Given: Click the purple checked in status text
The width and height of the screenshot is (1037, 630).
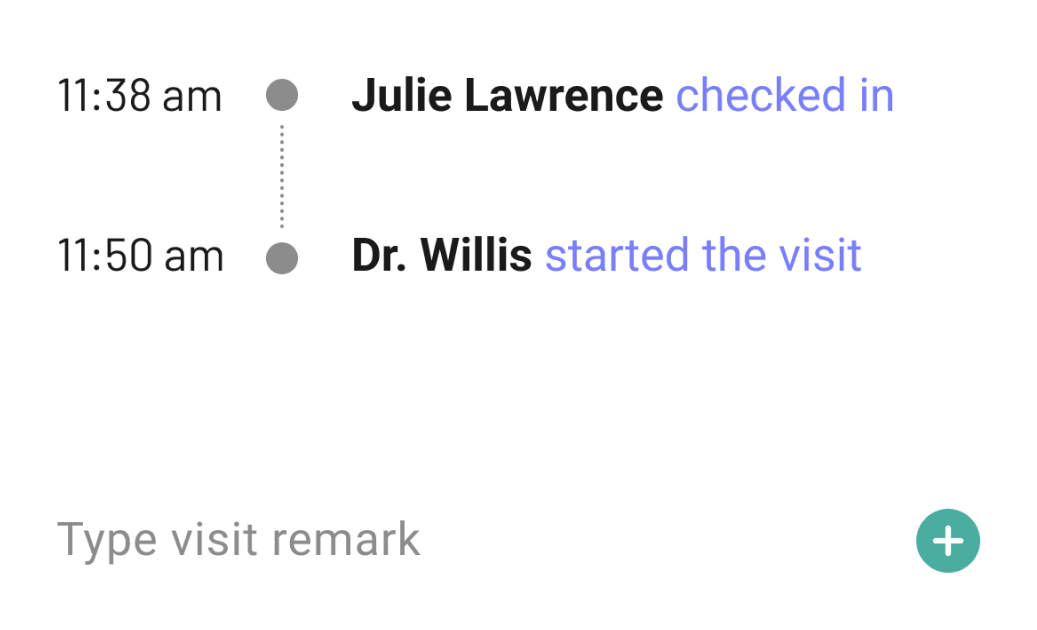Looking at the screenshot, I should [x=784, y=96].
